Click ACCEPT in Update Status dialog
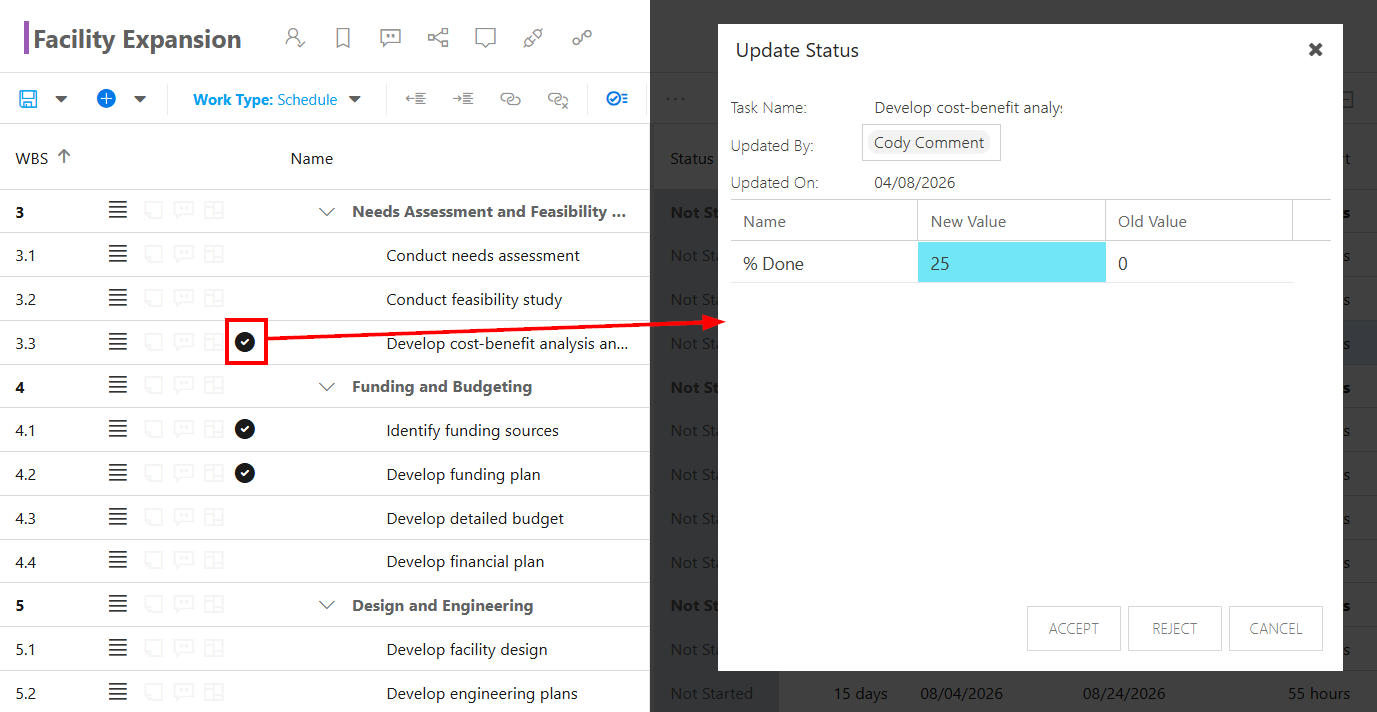The image size is (1377, 712). point(1074,628)
